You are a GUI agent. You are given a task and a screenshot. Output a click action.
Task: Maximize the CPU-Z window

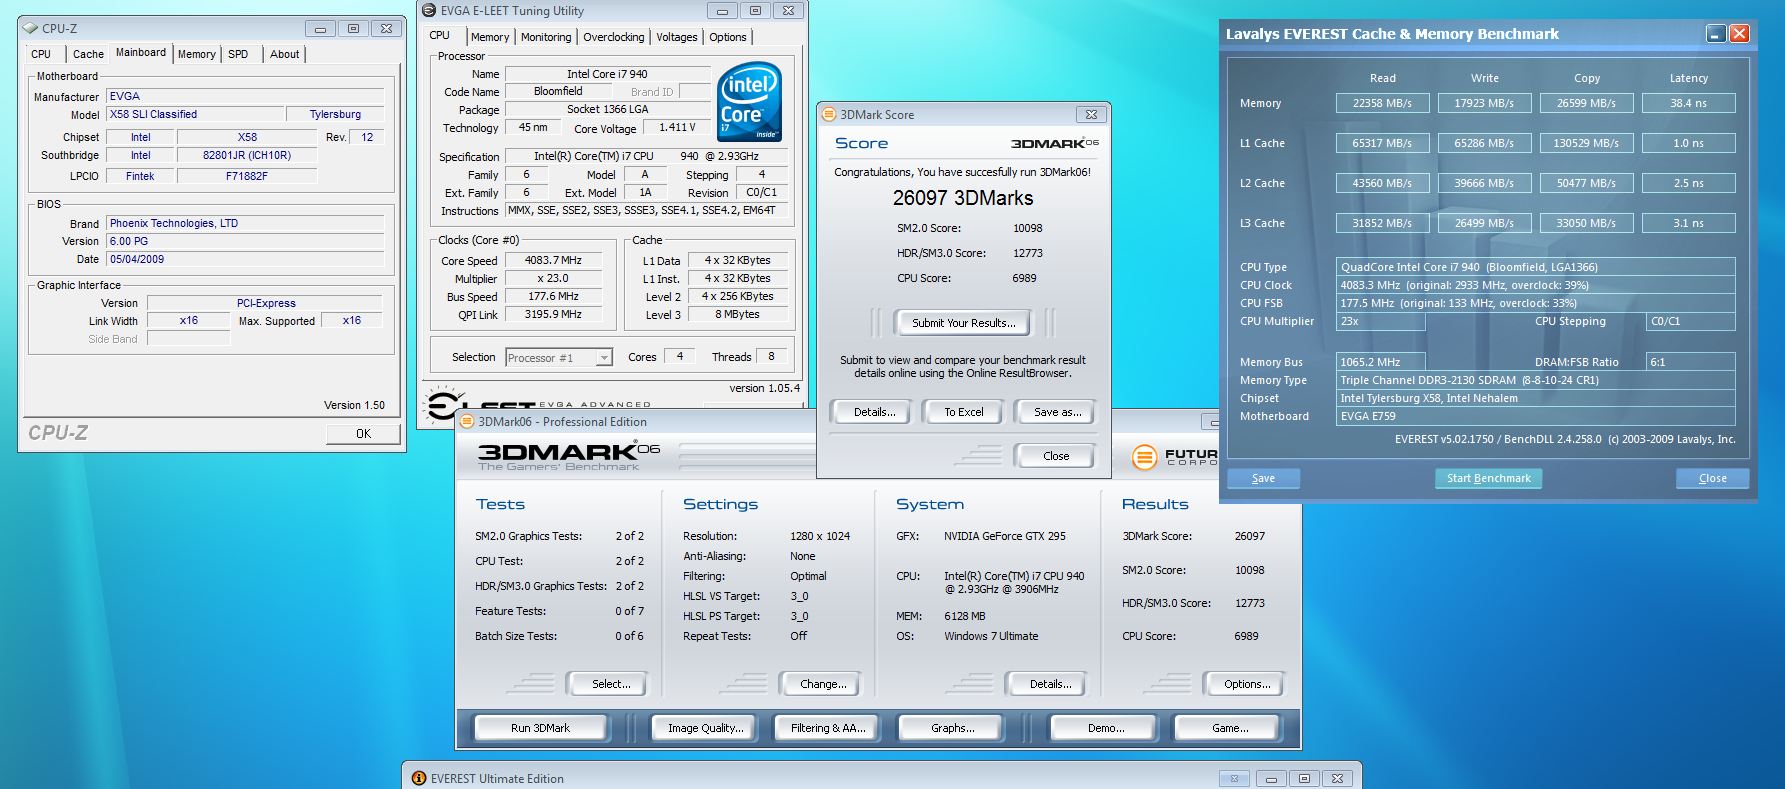pyautogui.click(x=352, y=29)
